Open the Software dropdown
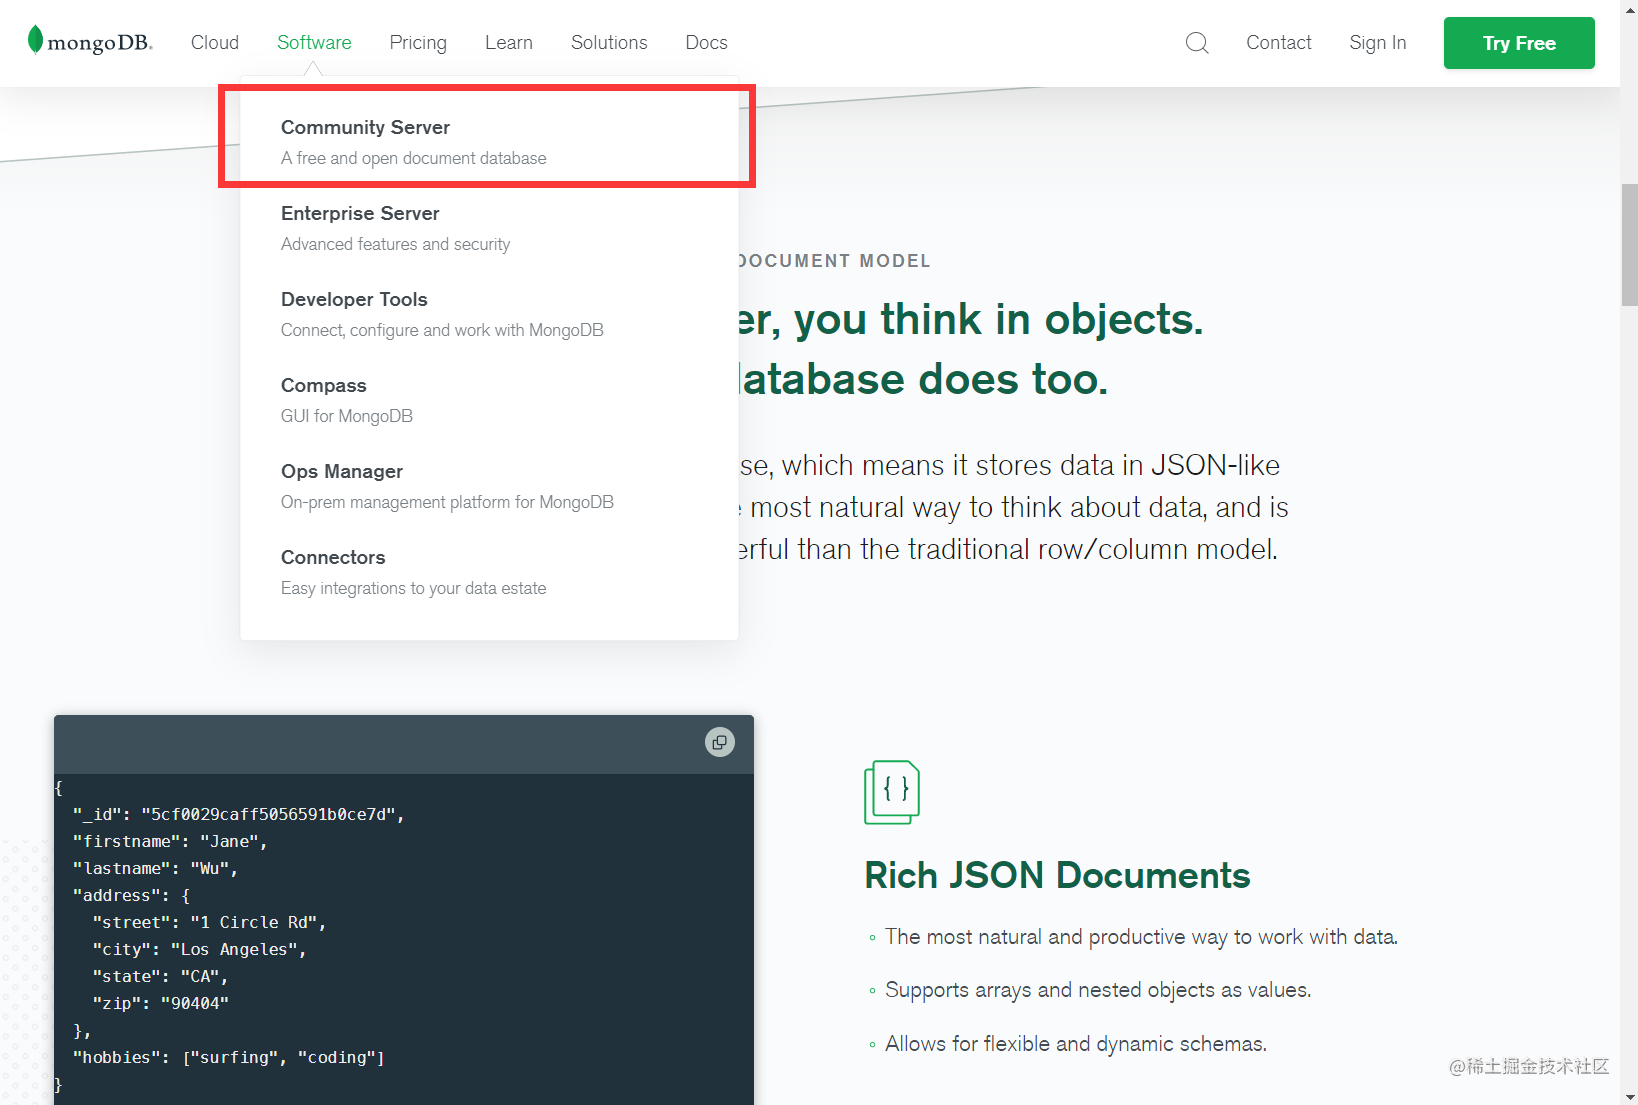 (314, 42)
